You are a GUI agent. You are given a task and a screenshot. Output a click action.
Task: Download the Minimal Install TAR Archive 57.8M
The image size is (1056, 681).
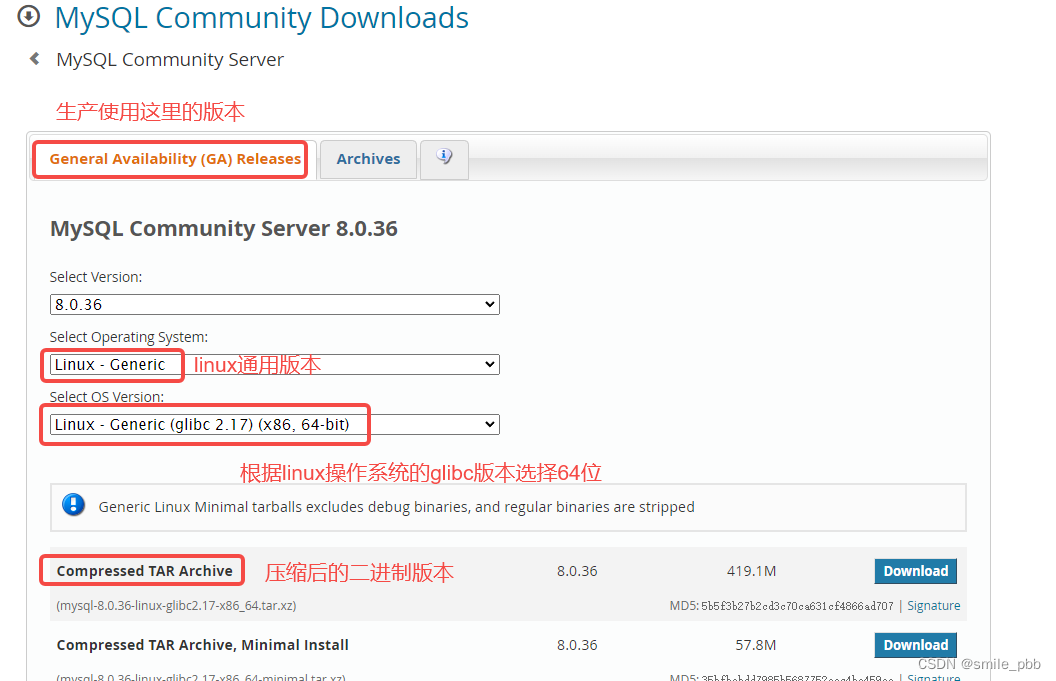[915, 645]
